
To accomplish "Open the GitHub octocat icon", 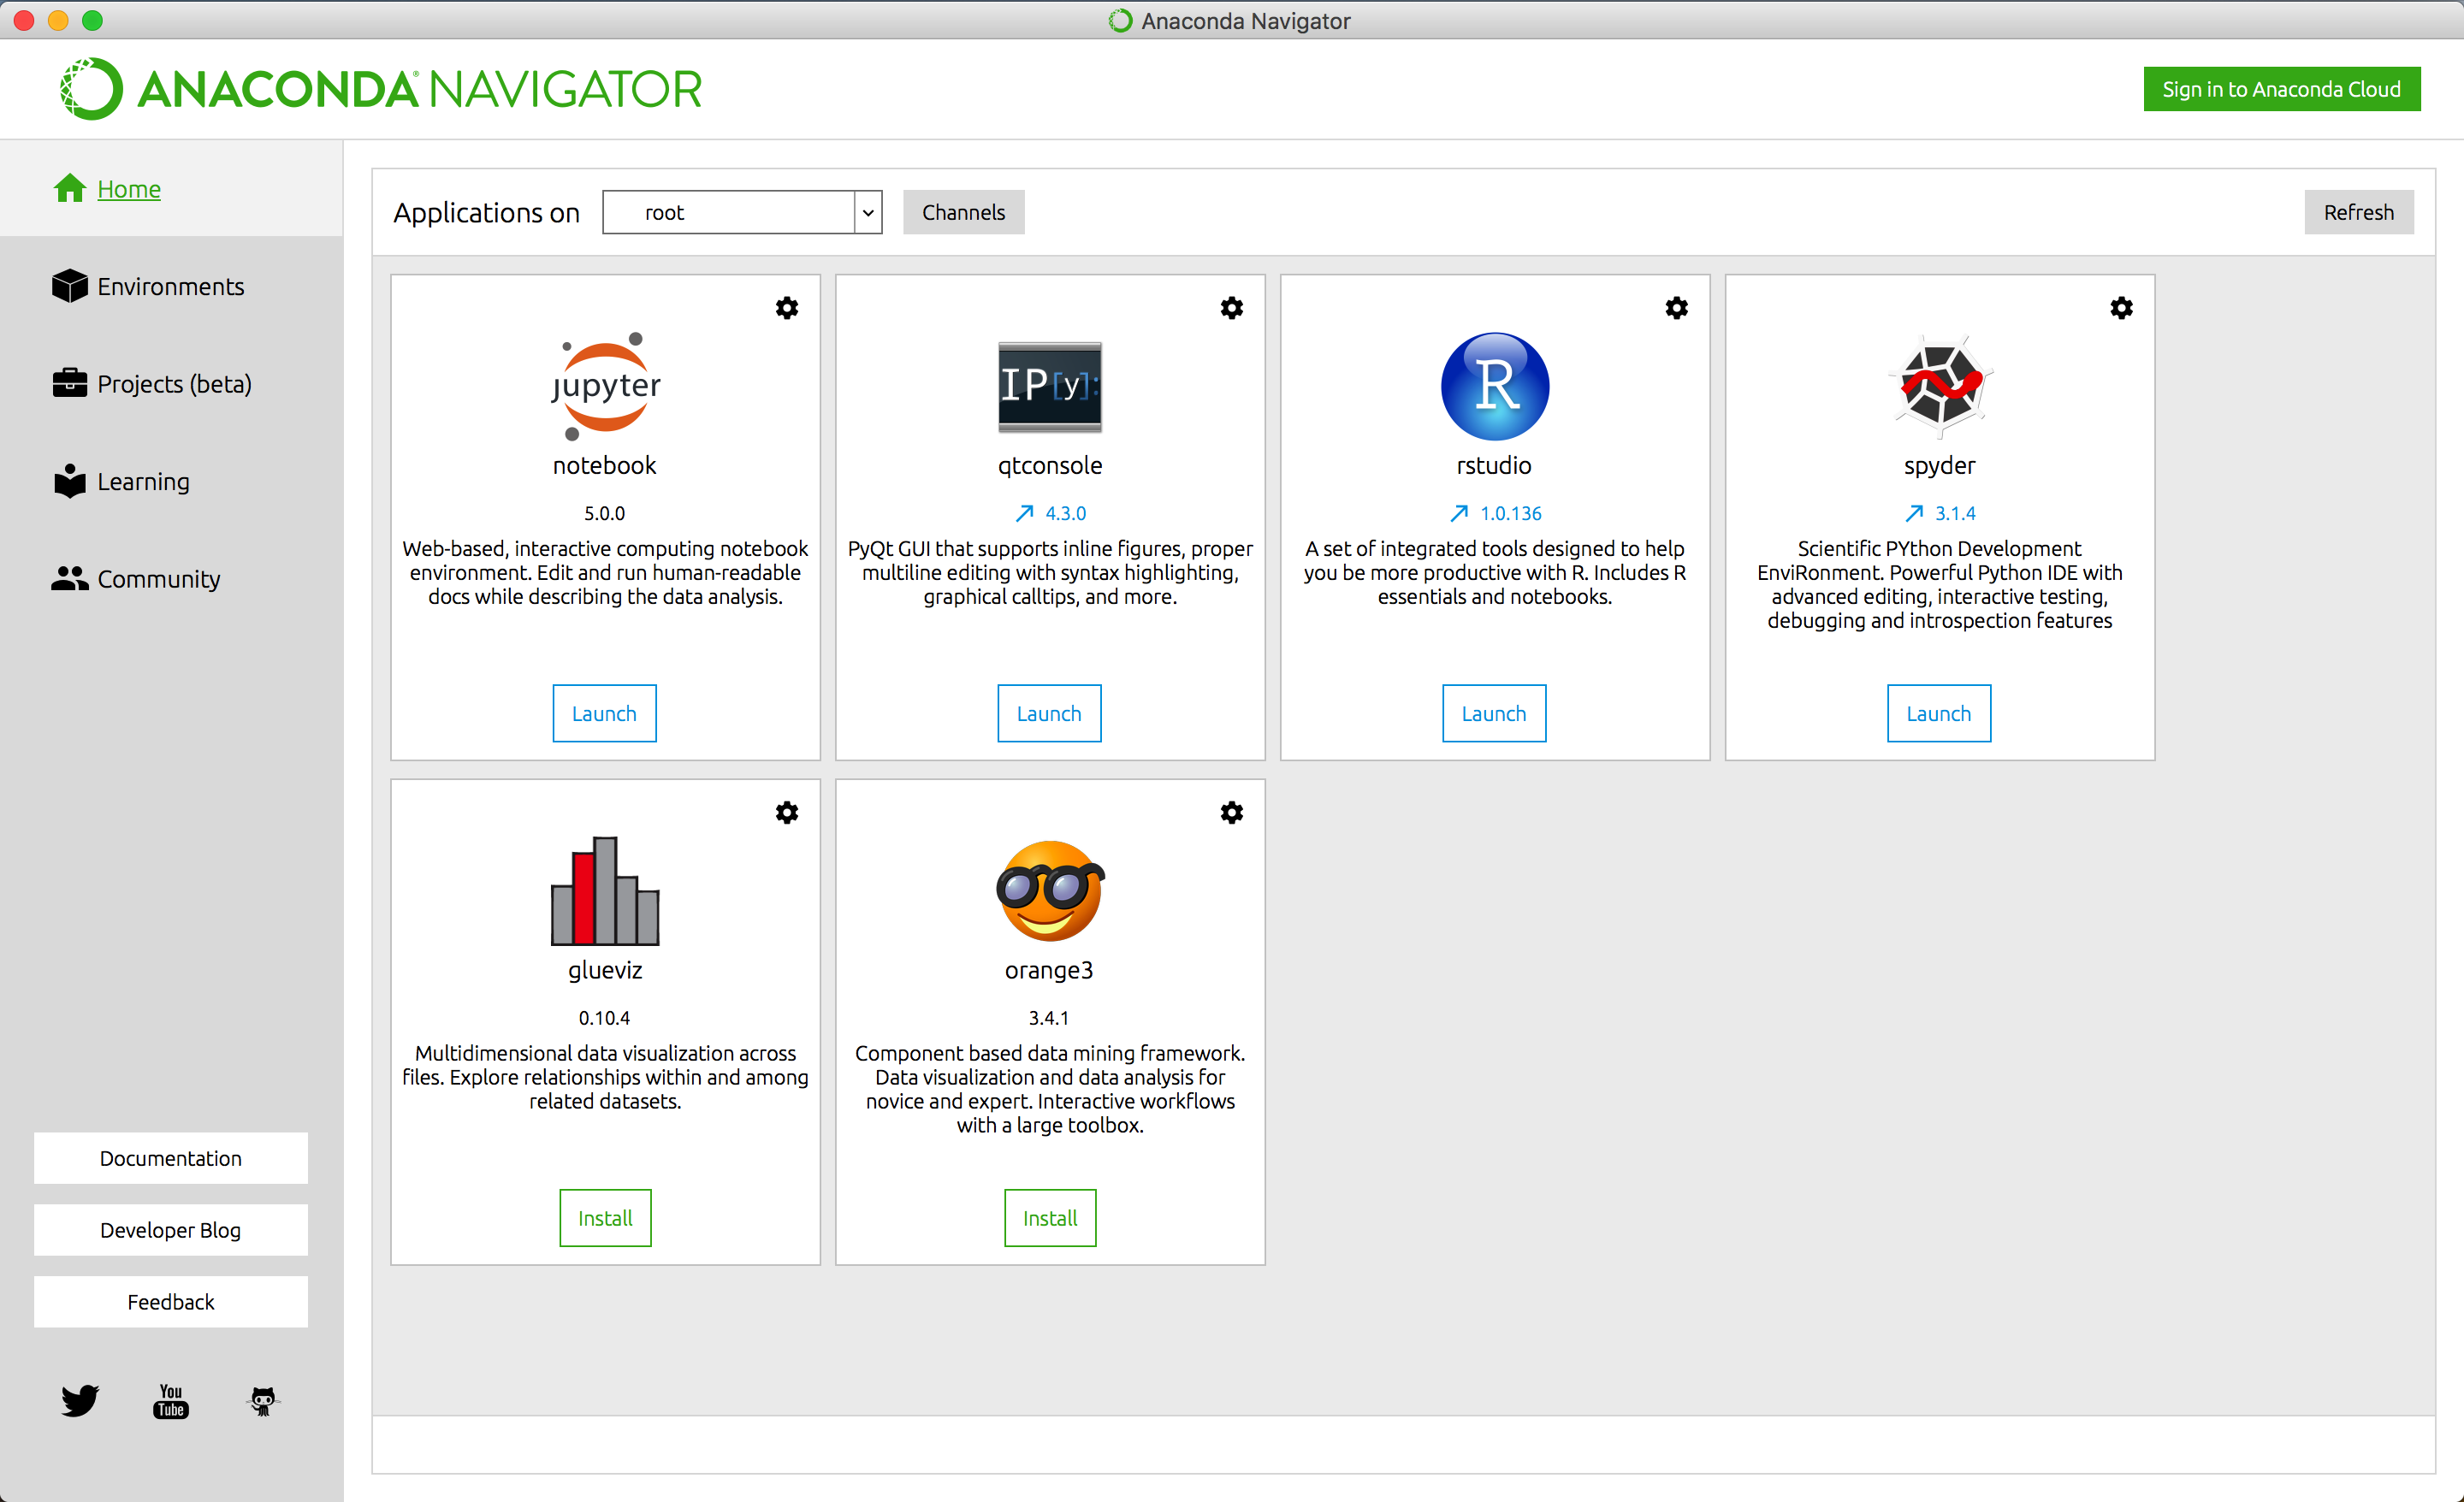I will pos(263,1401).
